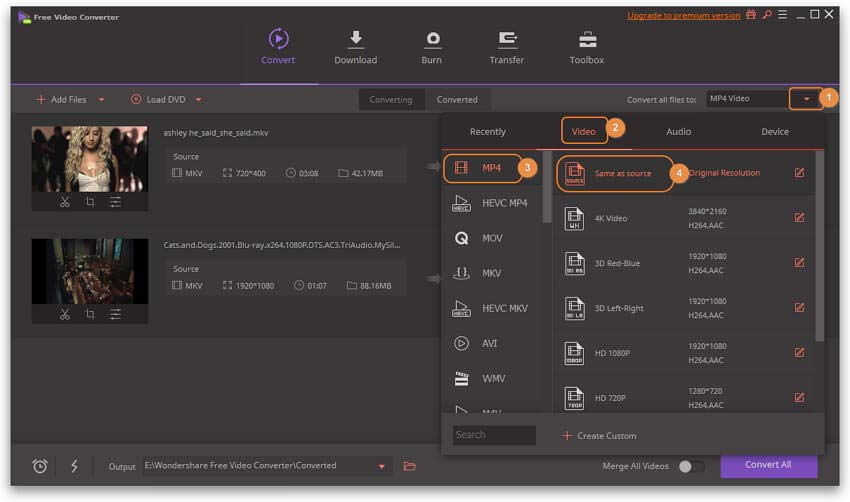Click the format Search field
Screen dimensions: 850x502
(x=494, y=435)
